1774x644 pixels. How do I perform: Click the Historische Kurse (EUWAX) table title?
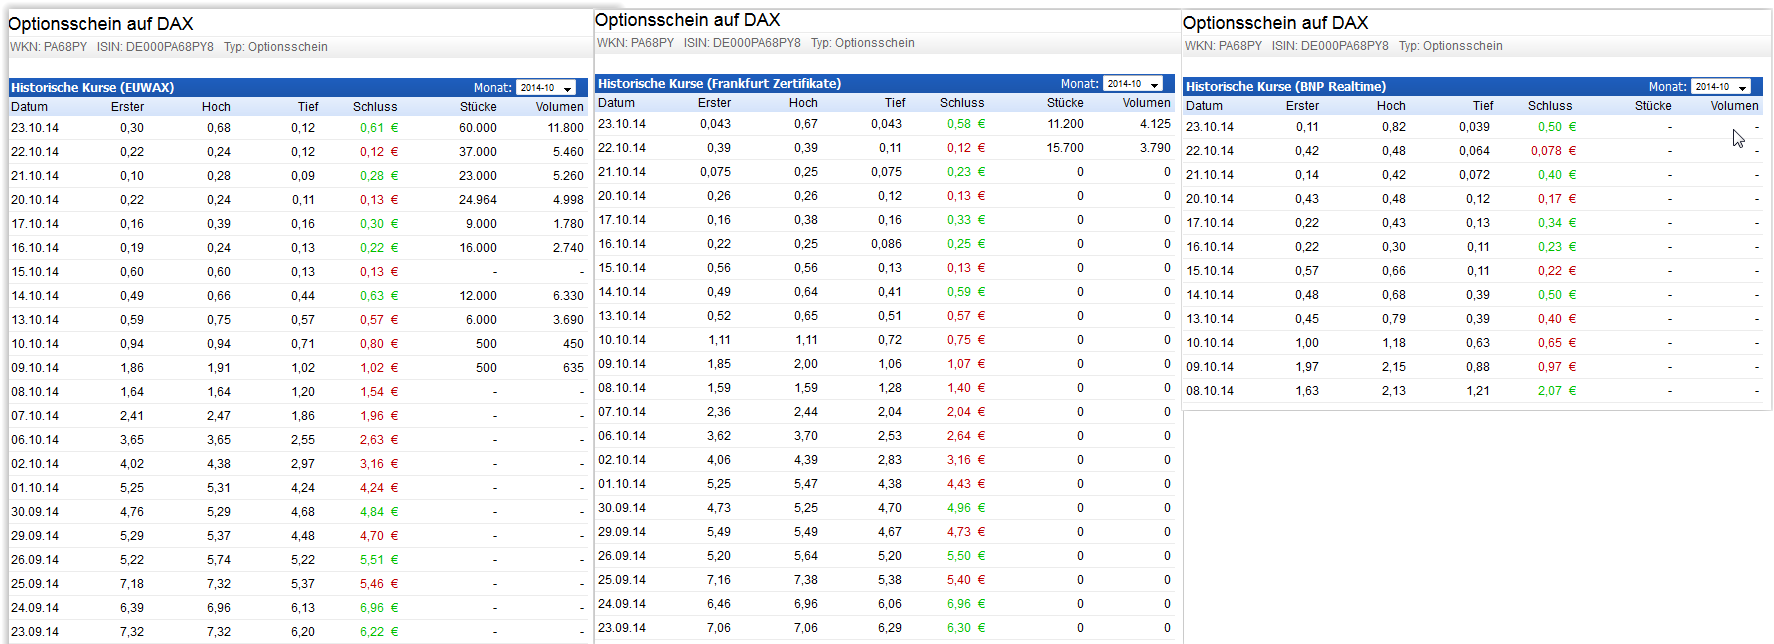(92, 88)
